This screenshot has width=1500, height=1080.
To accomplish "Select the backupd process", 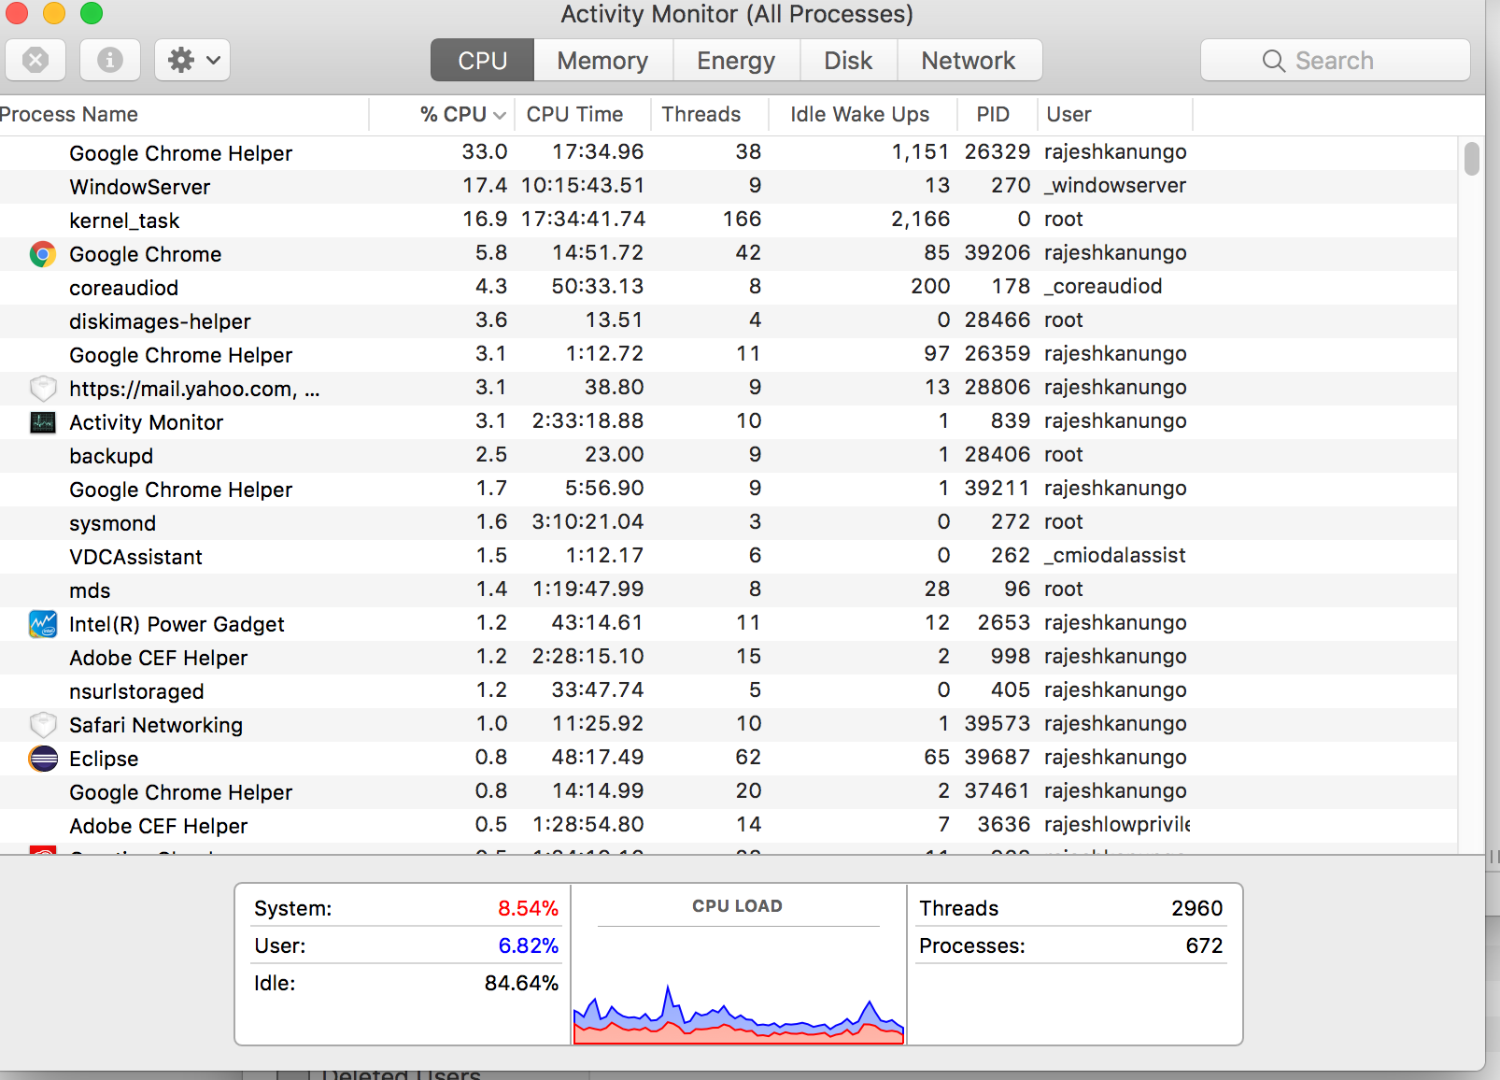I will pyautogui.click(x=728, y=456).
